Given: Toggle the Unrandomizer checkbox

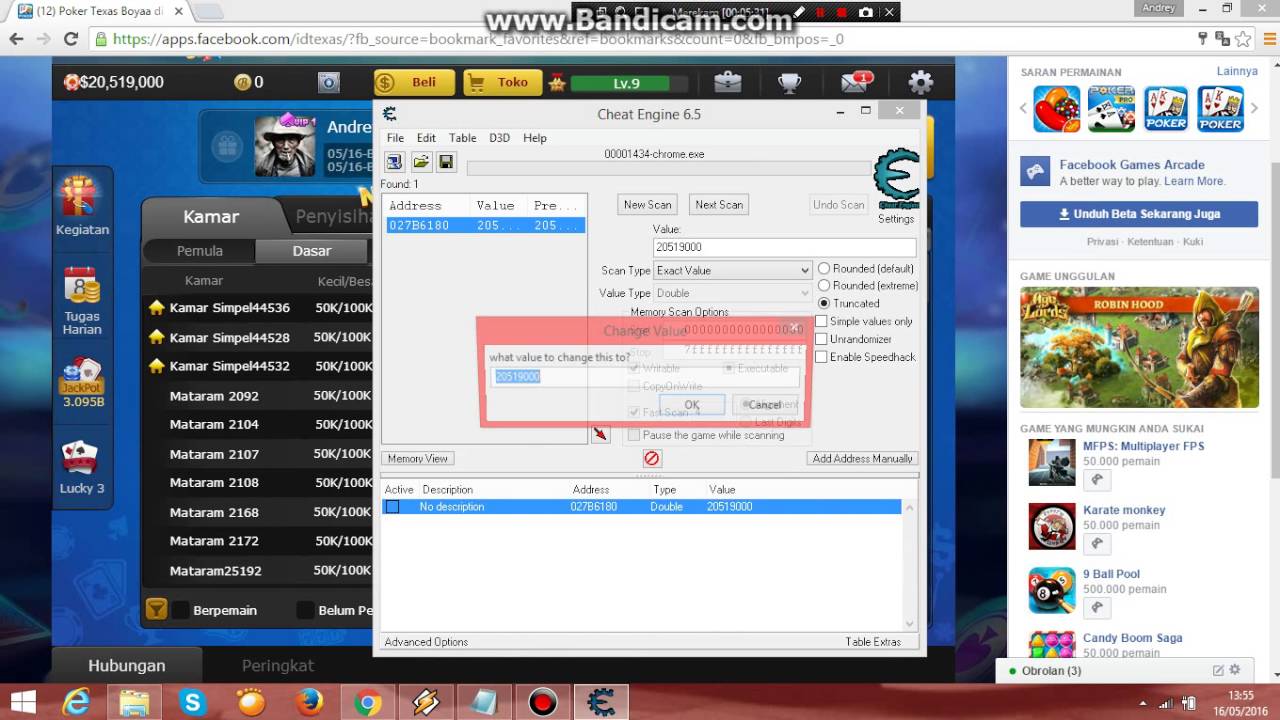Looking at the screenshot, I should point(821,339).
